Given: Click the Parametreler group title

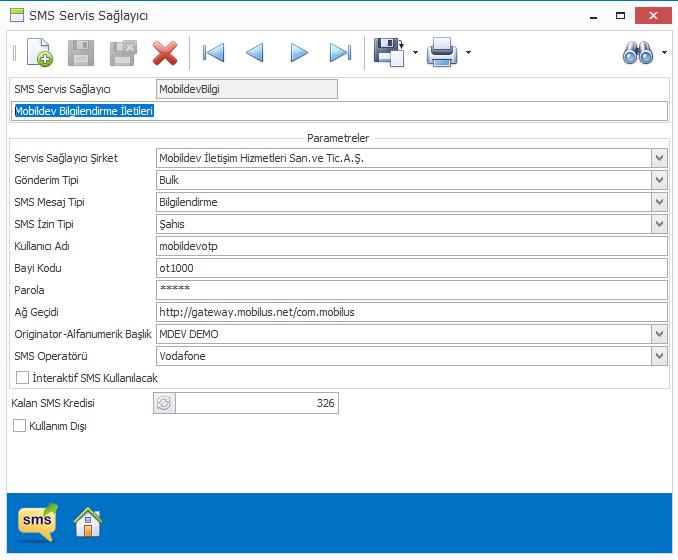Looking at the screenshot, I should tap(338, 138).
